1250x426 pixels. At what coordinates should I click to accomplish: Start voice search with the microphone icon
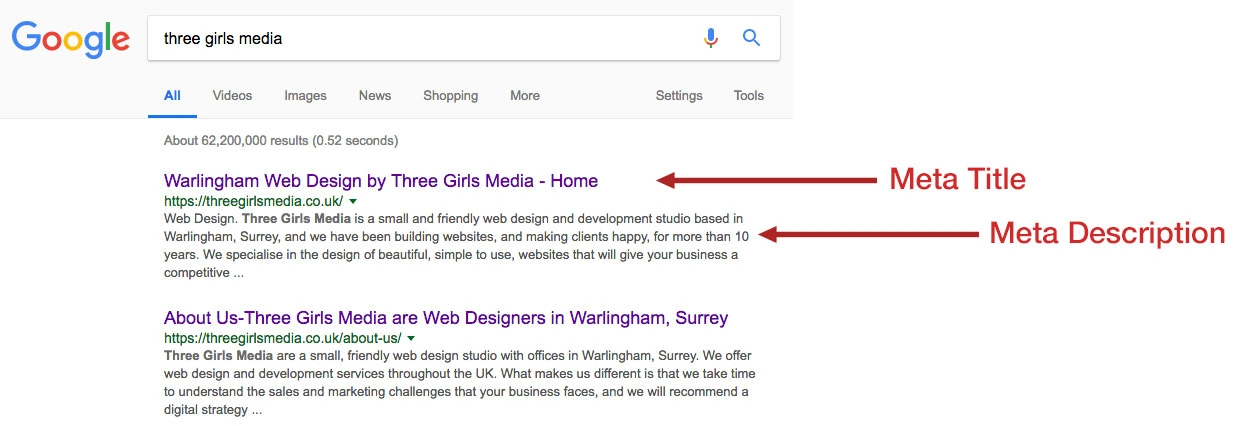click(711, 39)
